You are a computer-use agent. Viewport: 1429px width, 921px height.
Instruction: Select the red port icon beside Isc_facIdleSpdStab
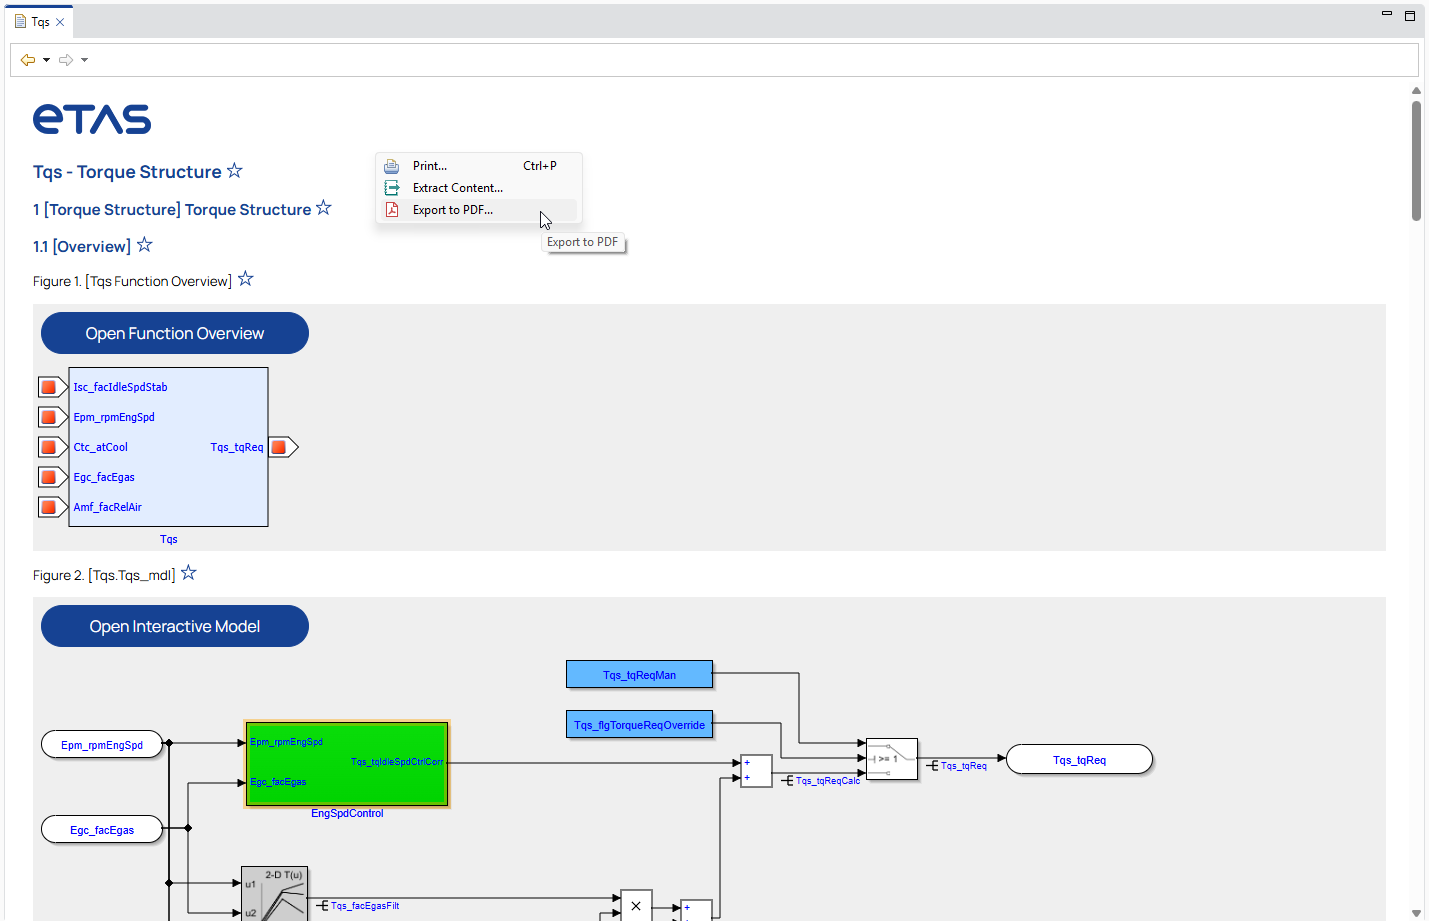tap(50, 386)
